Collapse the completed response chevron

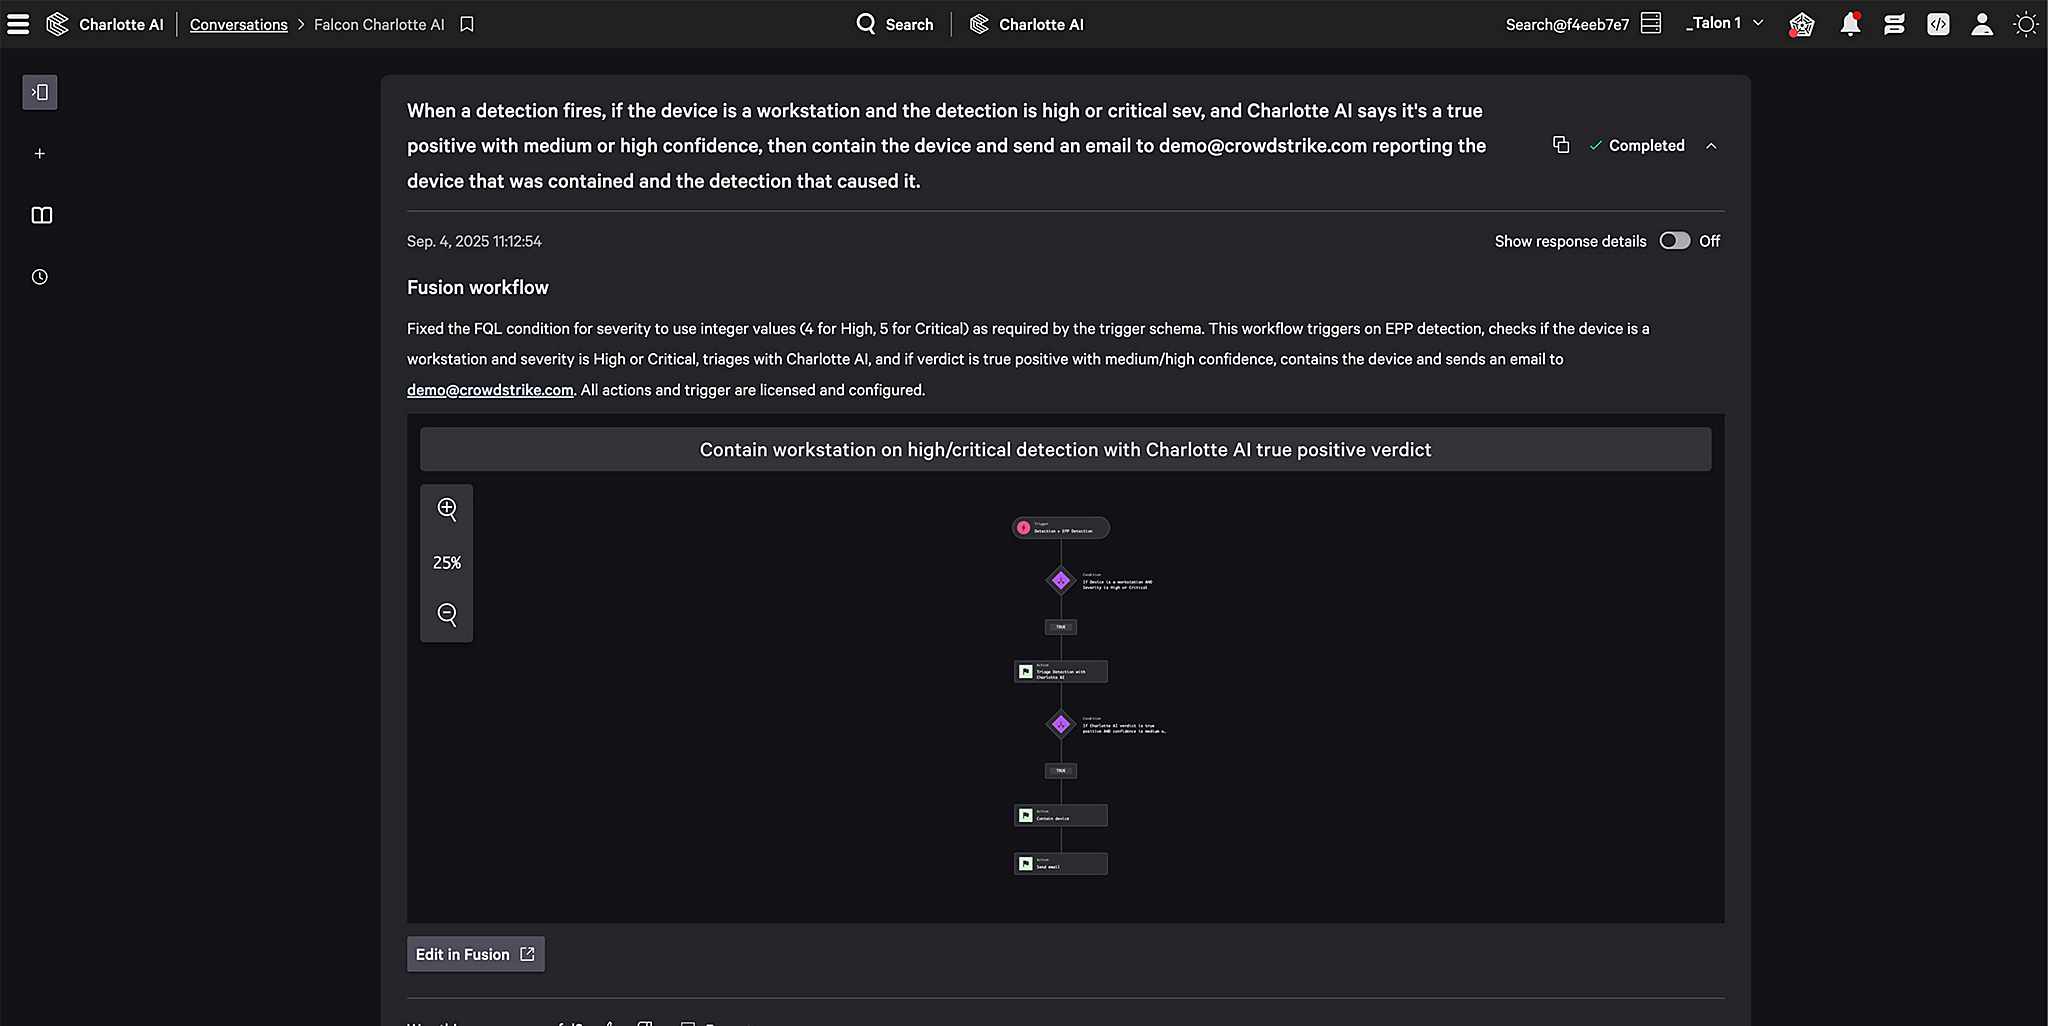click(1711, 146)
